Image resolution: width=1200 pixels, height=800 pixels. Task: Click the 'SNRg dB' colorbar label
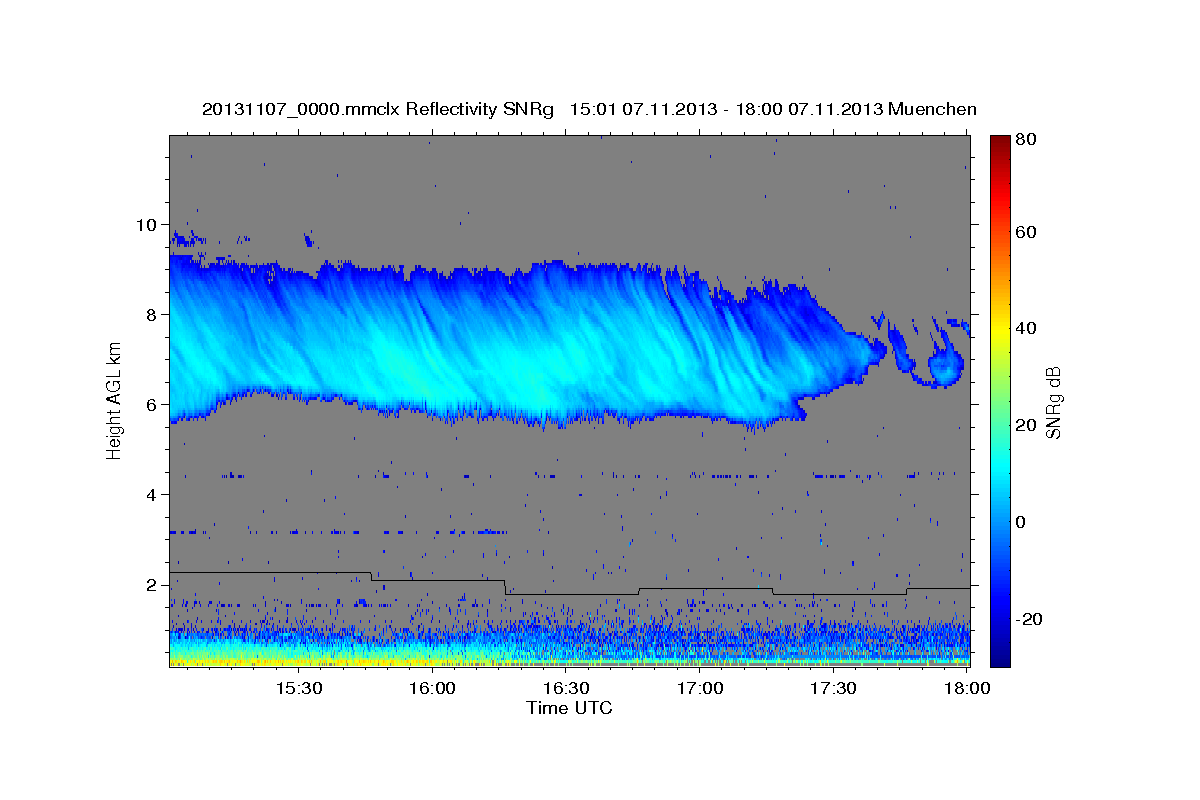tap(1053, 404)
